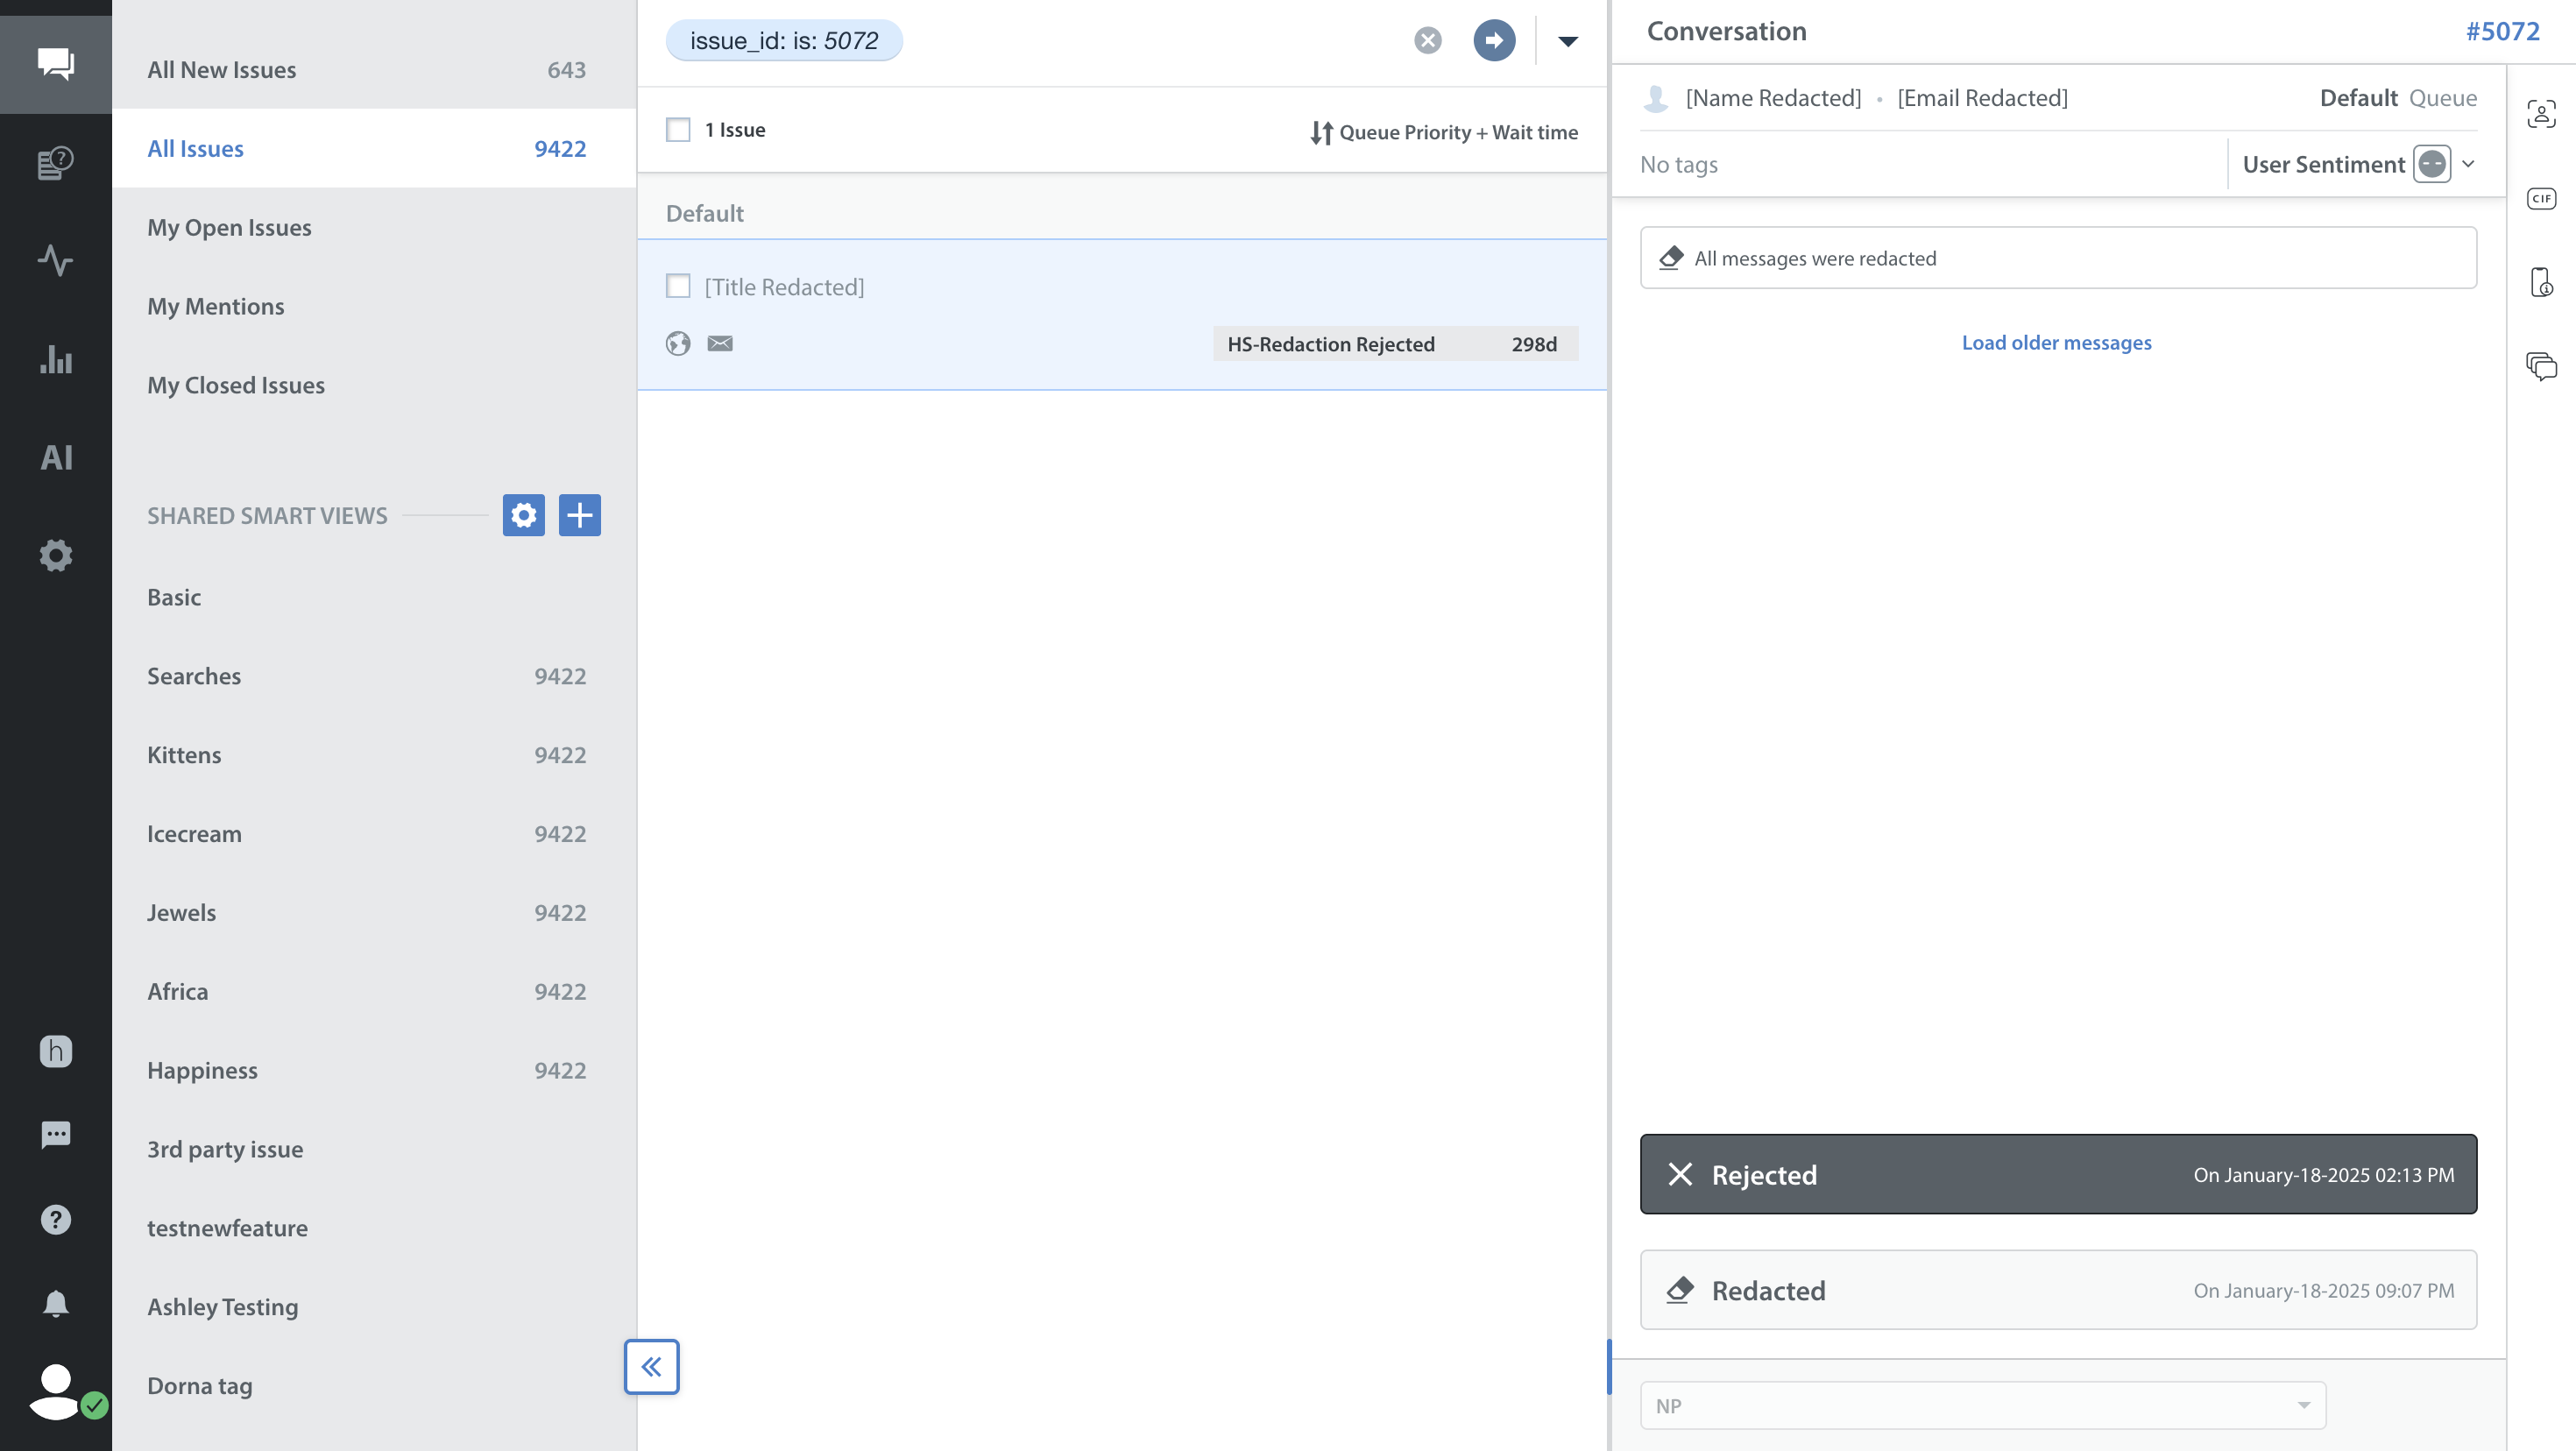Open the activity pulse icon in sidebar
This screenshot has width=2576, height=1451.
point(55,261)
